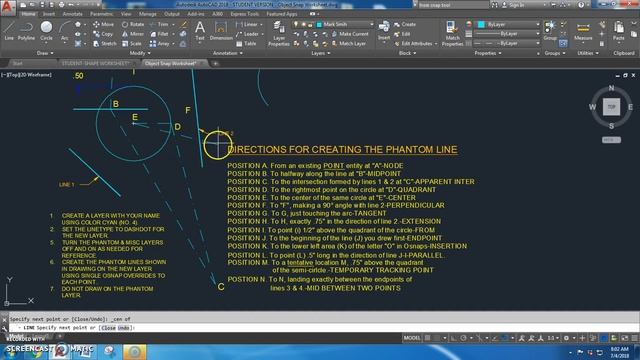Expand the Draw panel
This screenshot has width=640, height=360.
(x=45, y=53)
